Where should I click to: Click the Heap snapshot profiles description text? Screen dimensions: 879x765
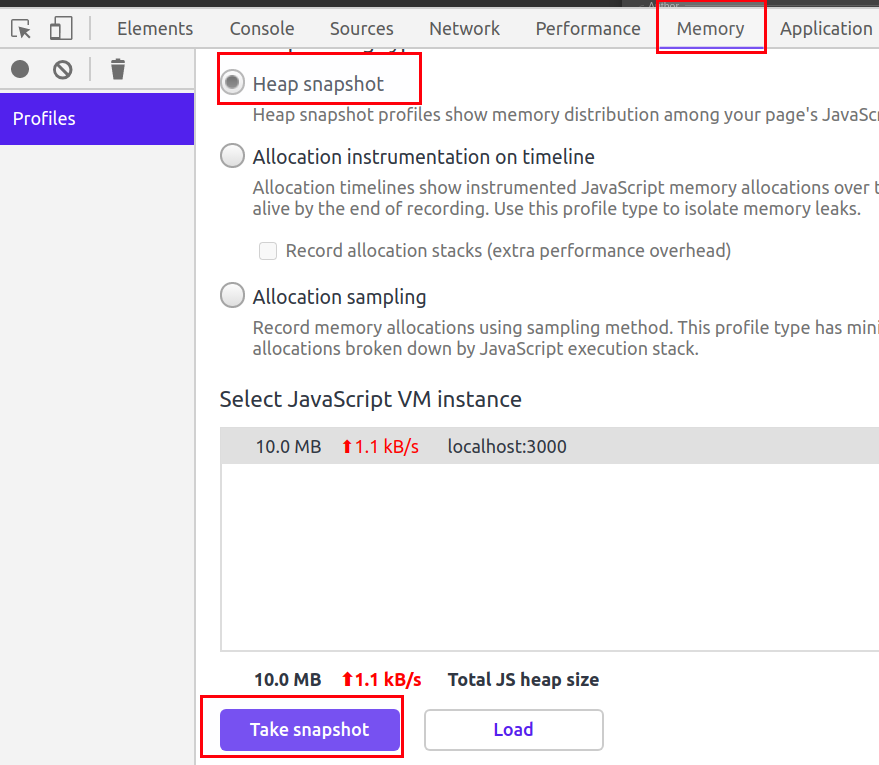566,115
